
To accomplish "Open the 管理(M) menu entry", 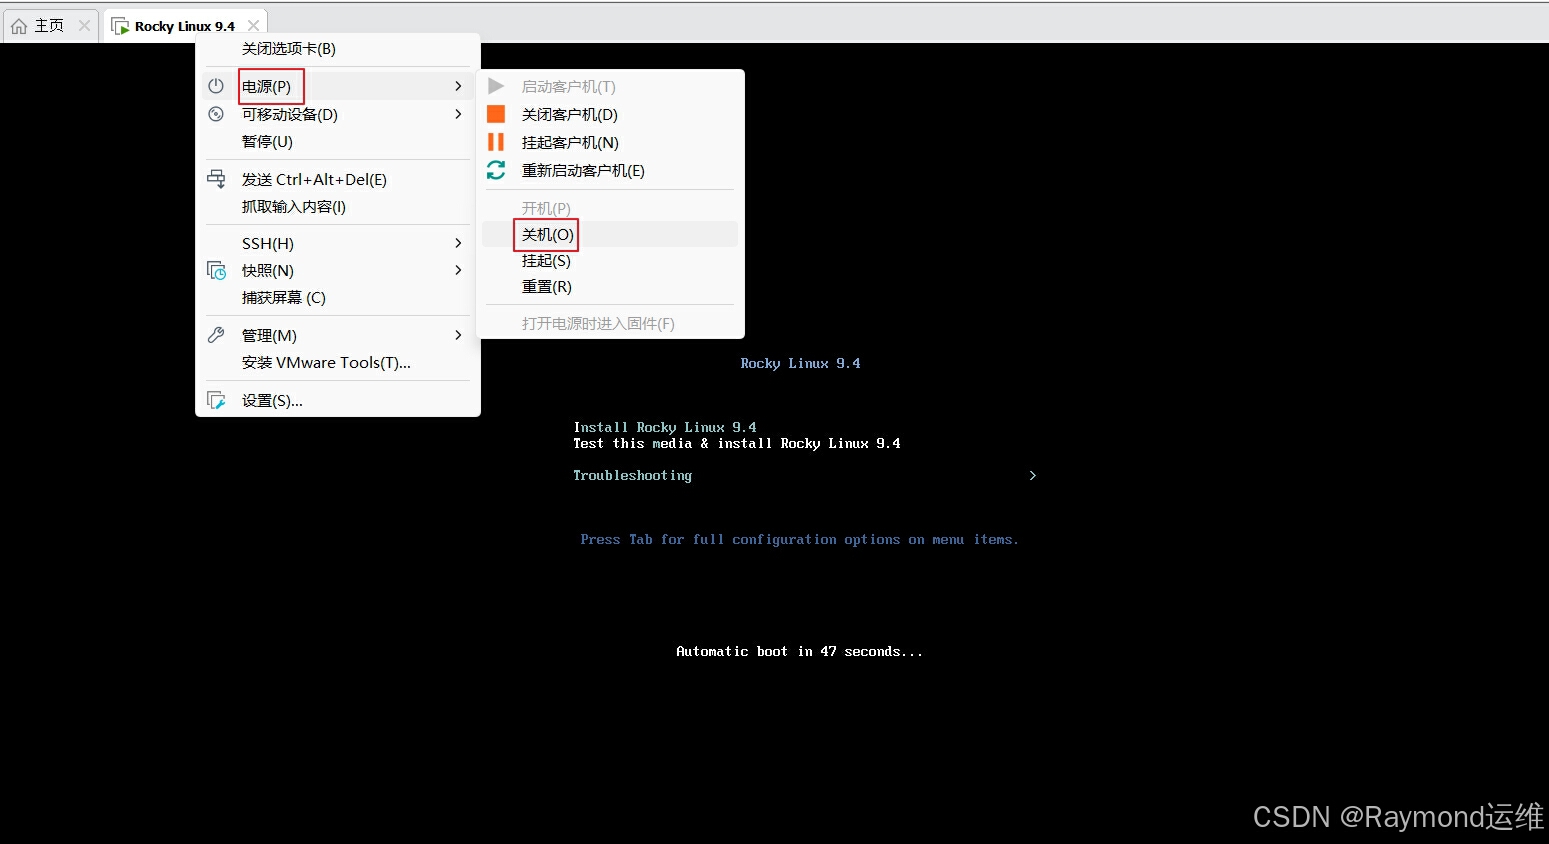I will (338, 335).
